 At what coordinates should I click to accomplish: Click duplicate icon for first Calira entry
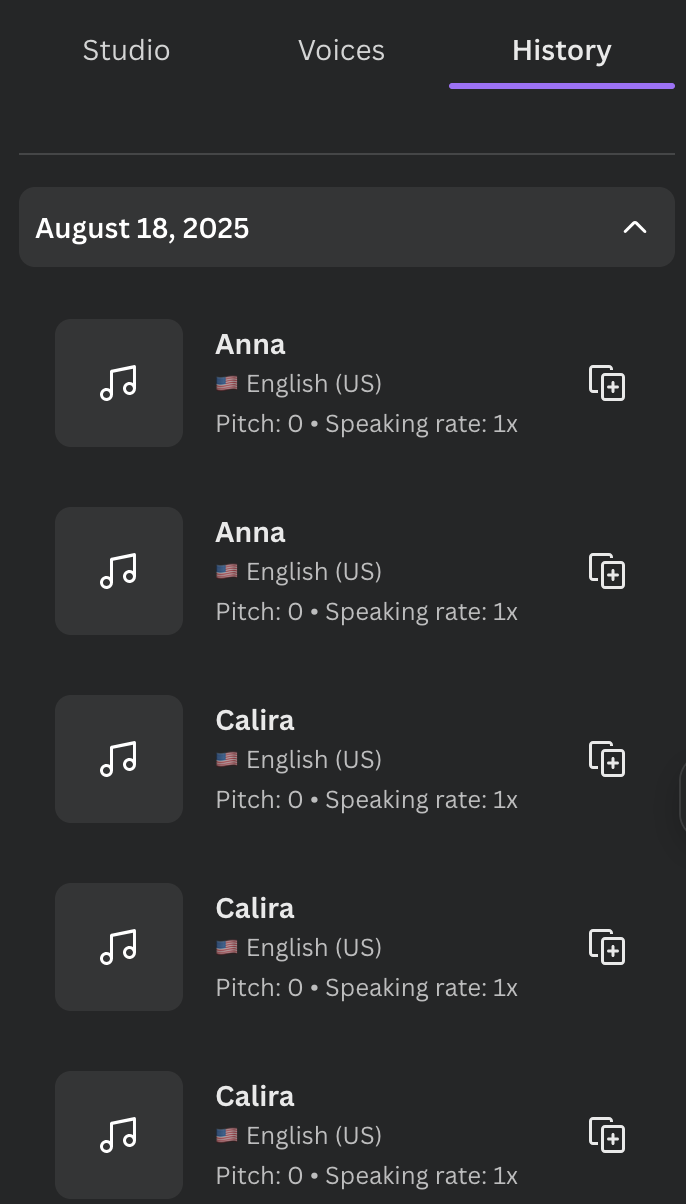[607, 759]
